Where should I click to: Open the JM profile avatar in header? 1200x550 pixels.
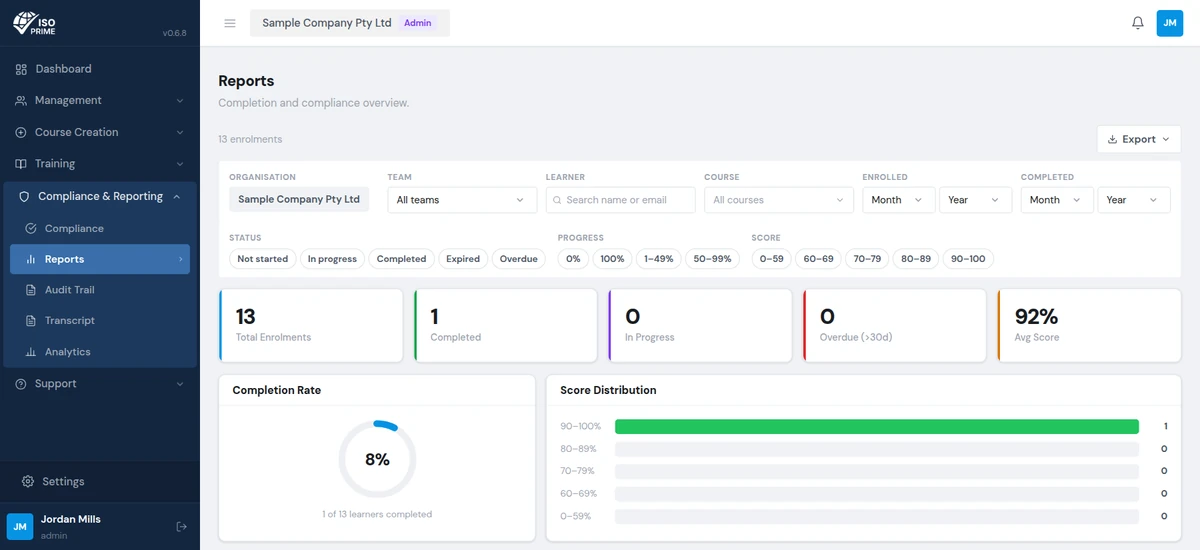(x=1170, y=23)
